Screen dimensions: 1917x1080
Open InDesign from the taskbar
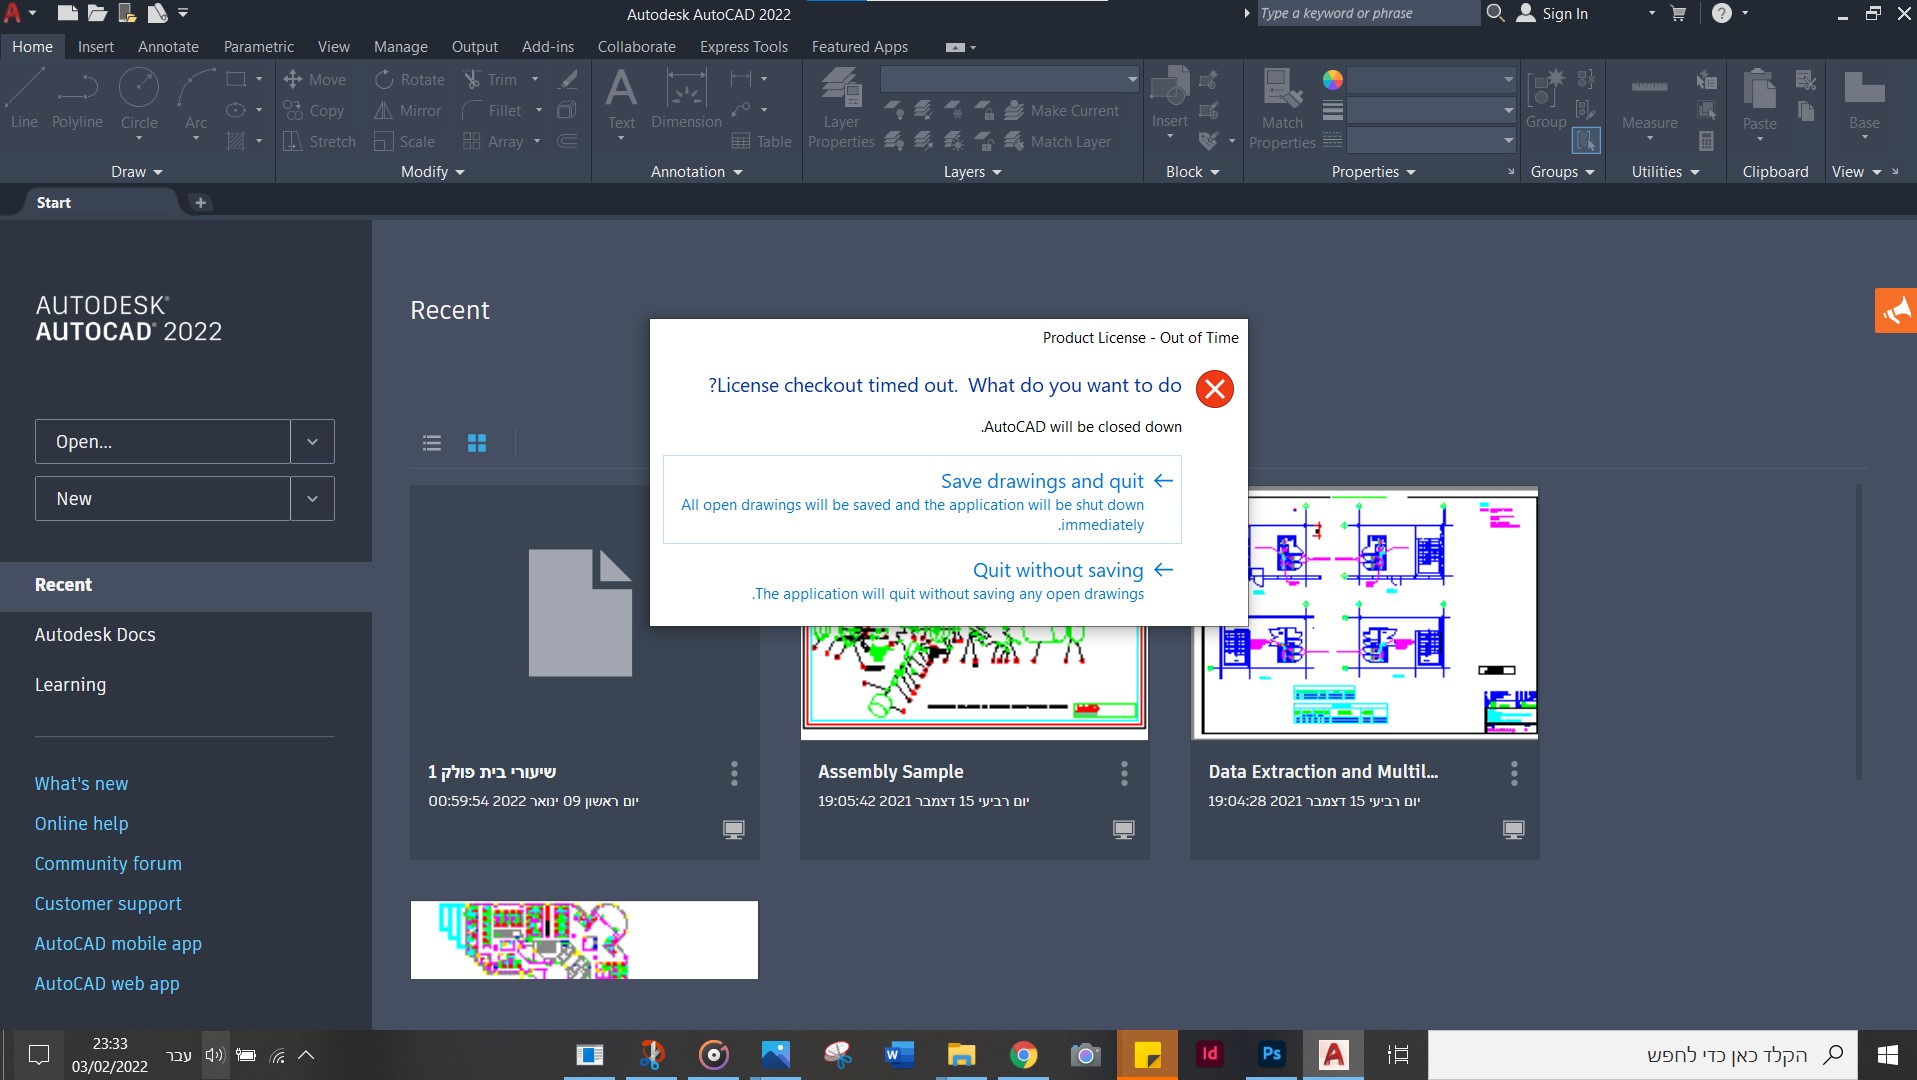(x=1209, y=1054)
